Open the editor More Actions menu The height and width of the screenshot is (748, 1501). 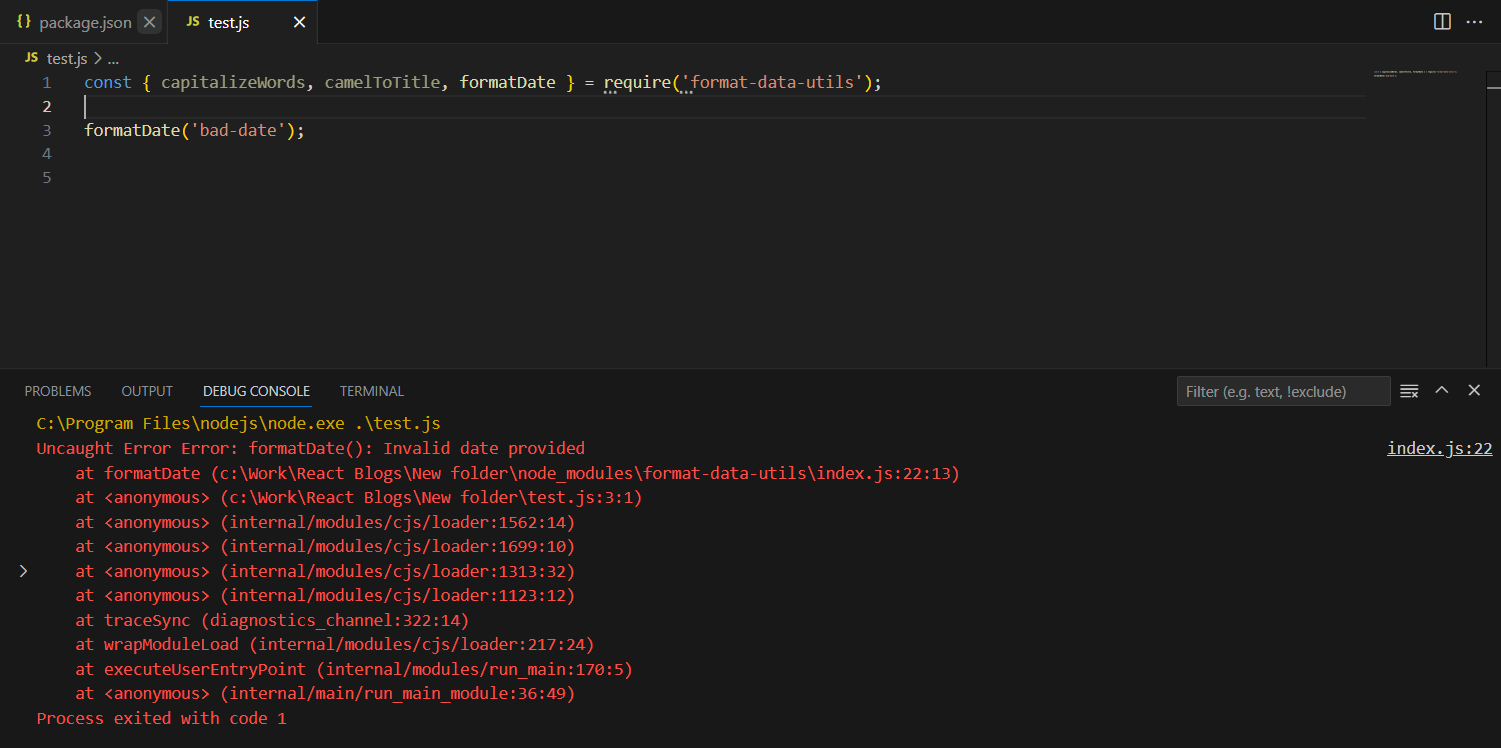(x=1474, y=22)
